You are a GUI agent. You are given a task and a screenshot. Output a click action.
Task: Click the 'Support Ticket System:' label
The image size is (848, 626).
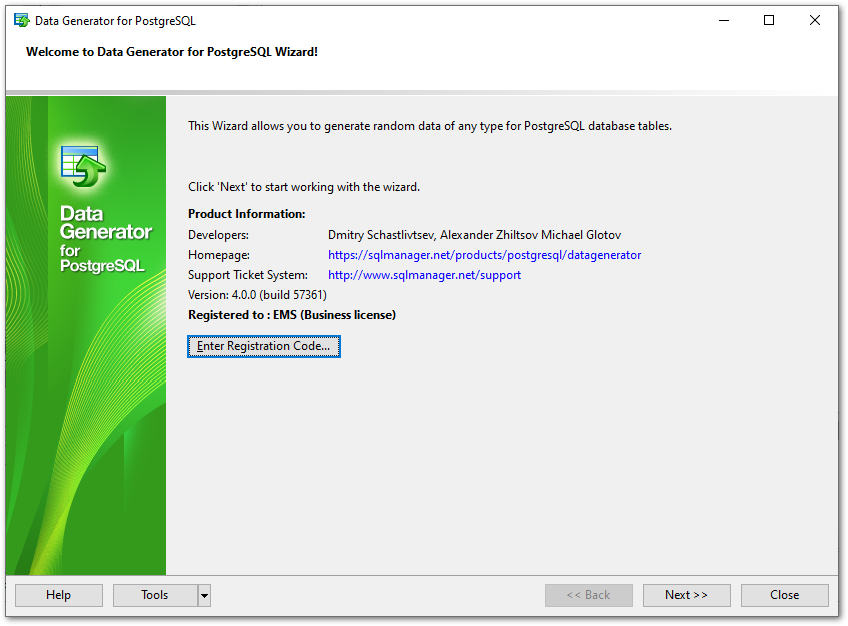pyautogui.click(x=248, y=275)
